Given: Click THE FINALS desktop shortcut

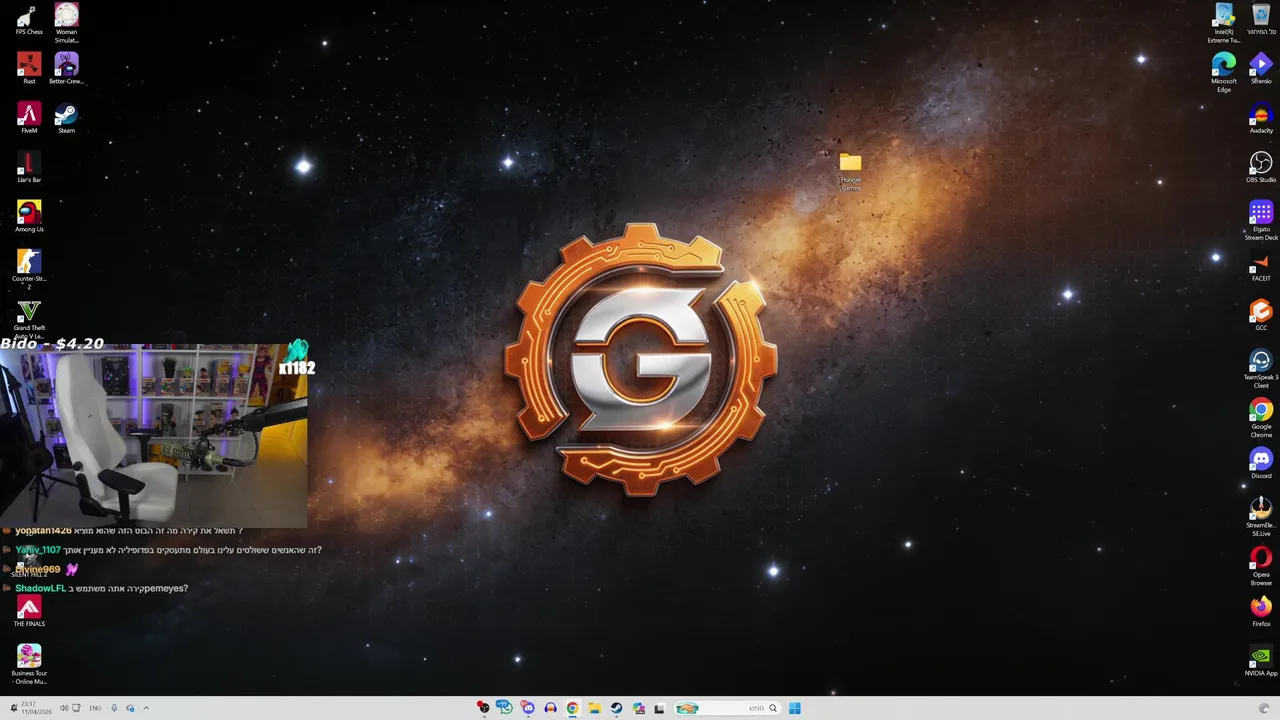Looking at the screenshot, I should pyautogui.click(x=29, y=611).
